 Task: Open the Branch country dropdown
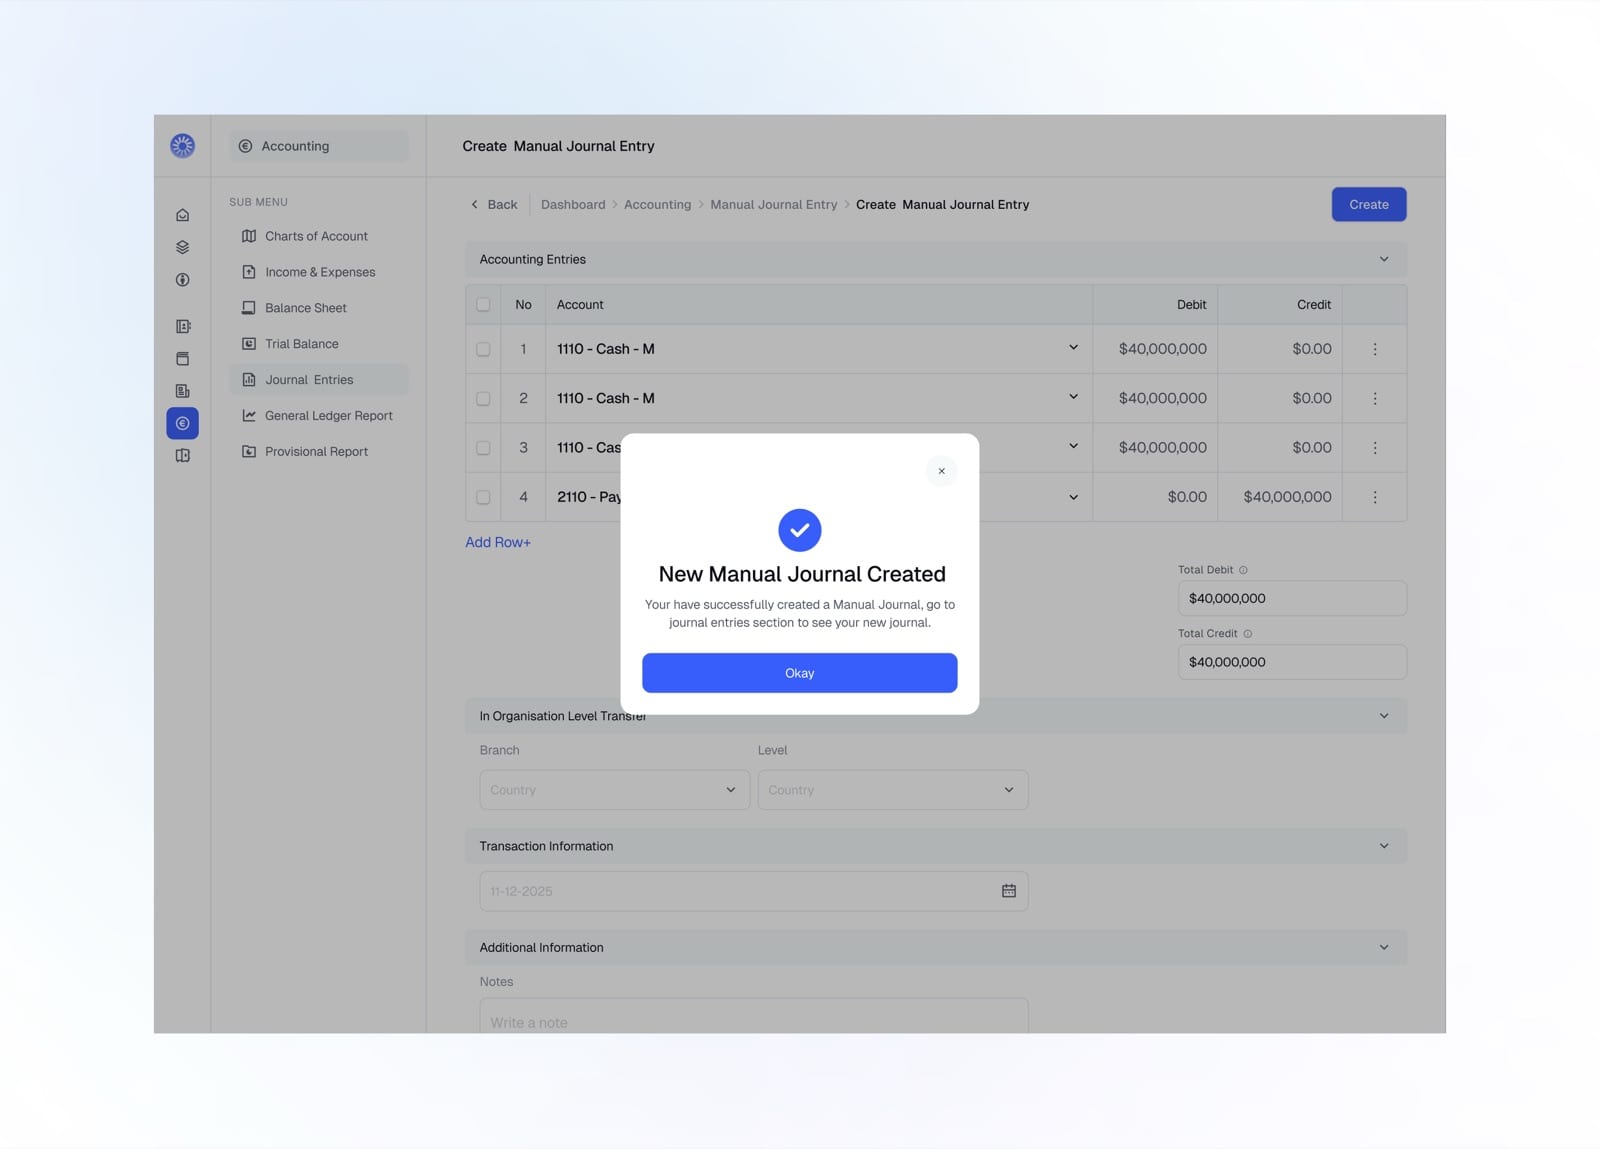614,790
